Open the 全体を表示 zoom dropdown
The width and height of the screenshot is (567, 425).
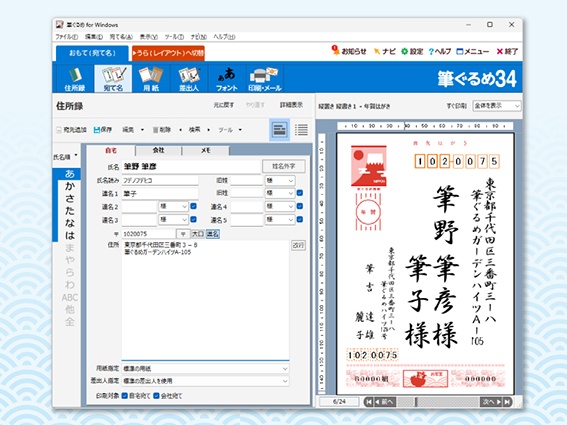click(497, 106)
